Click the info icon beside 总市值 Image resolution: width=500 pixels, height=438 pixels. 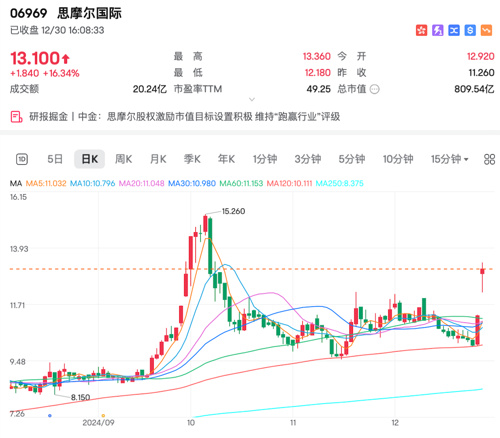tap(375, 89)
